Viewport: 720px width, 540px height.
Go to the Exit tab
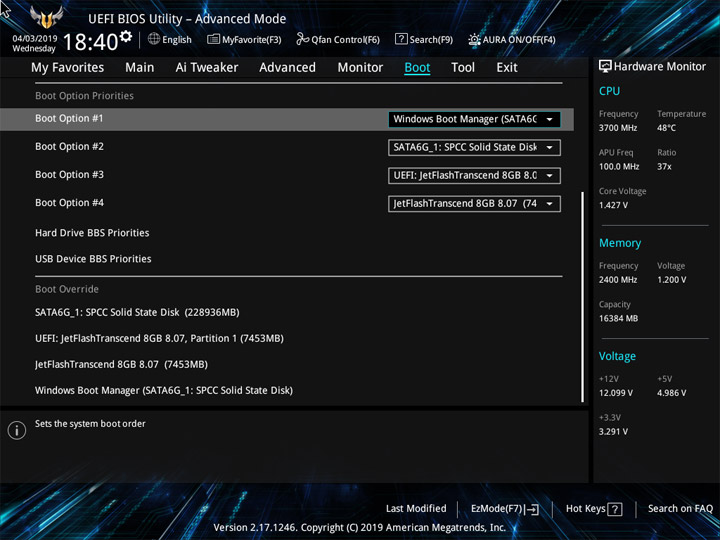[x=507, y=68]
